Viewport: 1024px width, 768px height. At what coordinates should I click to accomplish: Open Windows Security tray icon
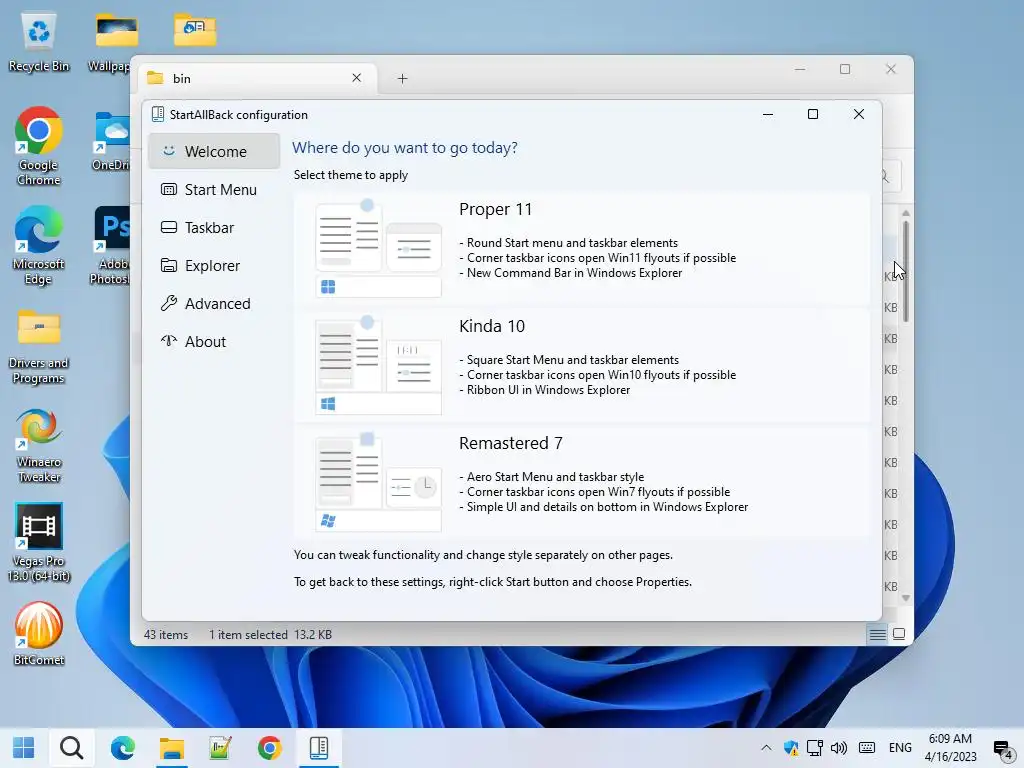coord(791,748)
